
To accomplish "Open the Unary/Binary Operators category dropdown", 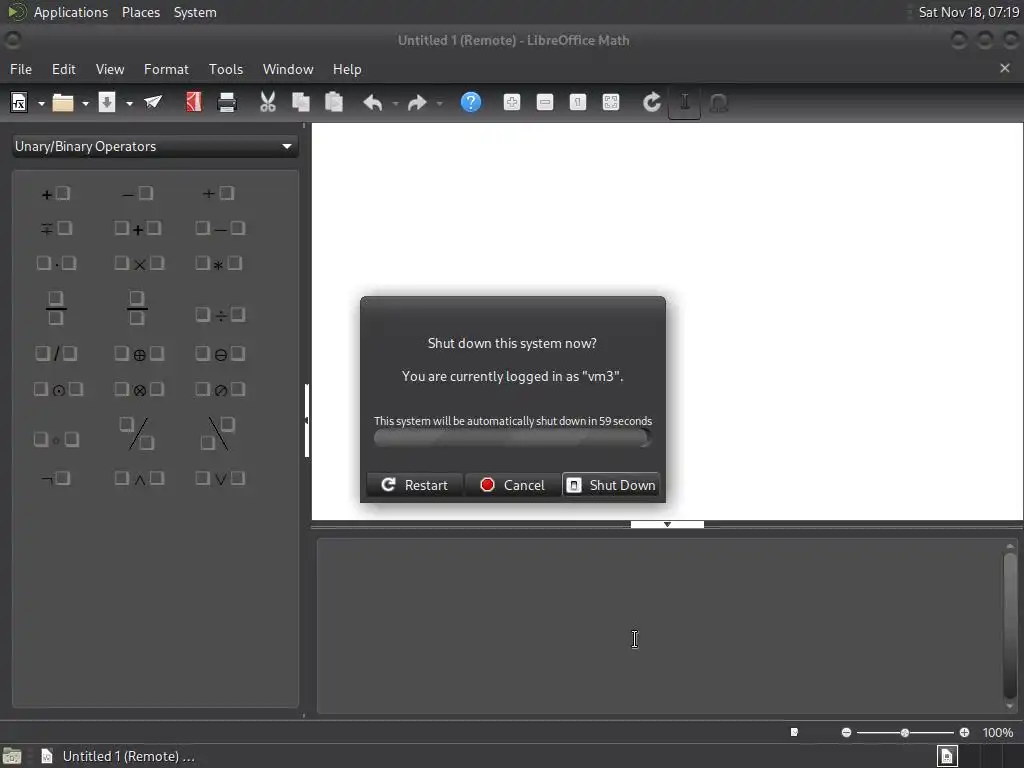I will (155, 146).
